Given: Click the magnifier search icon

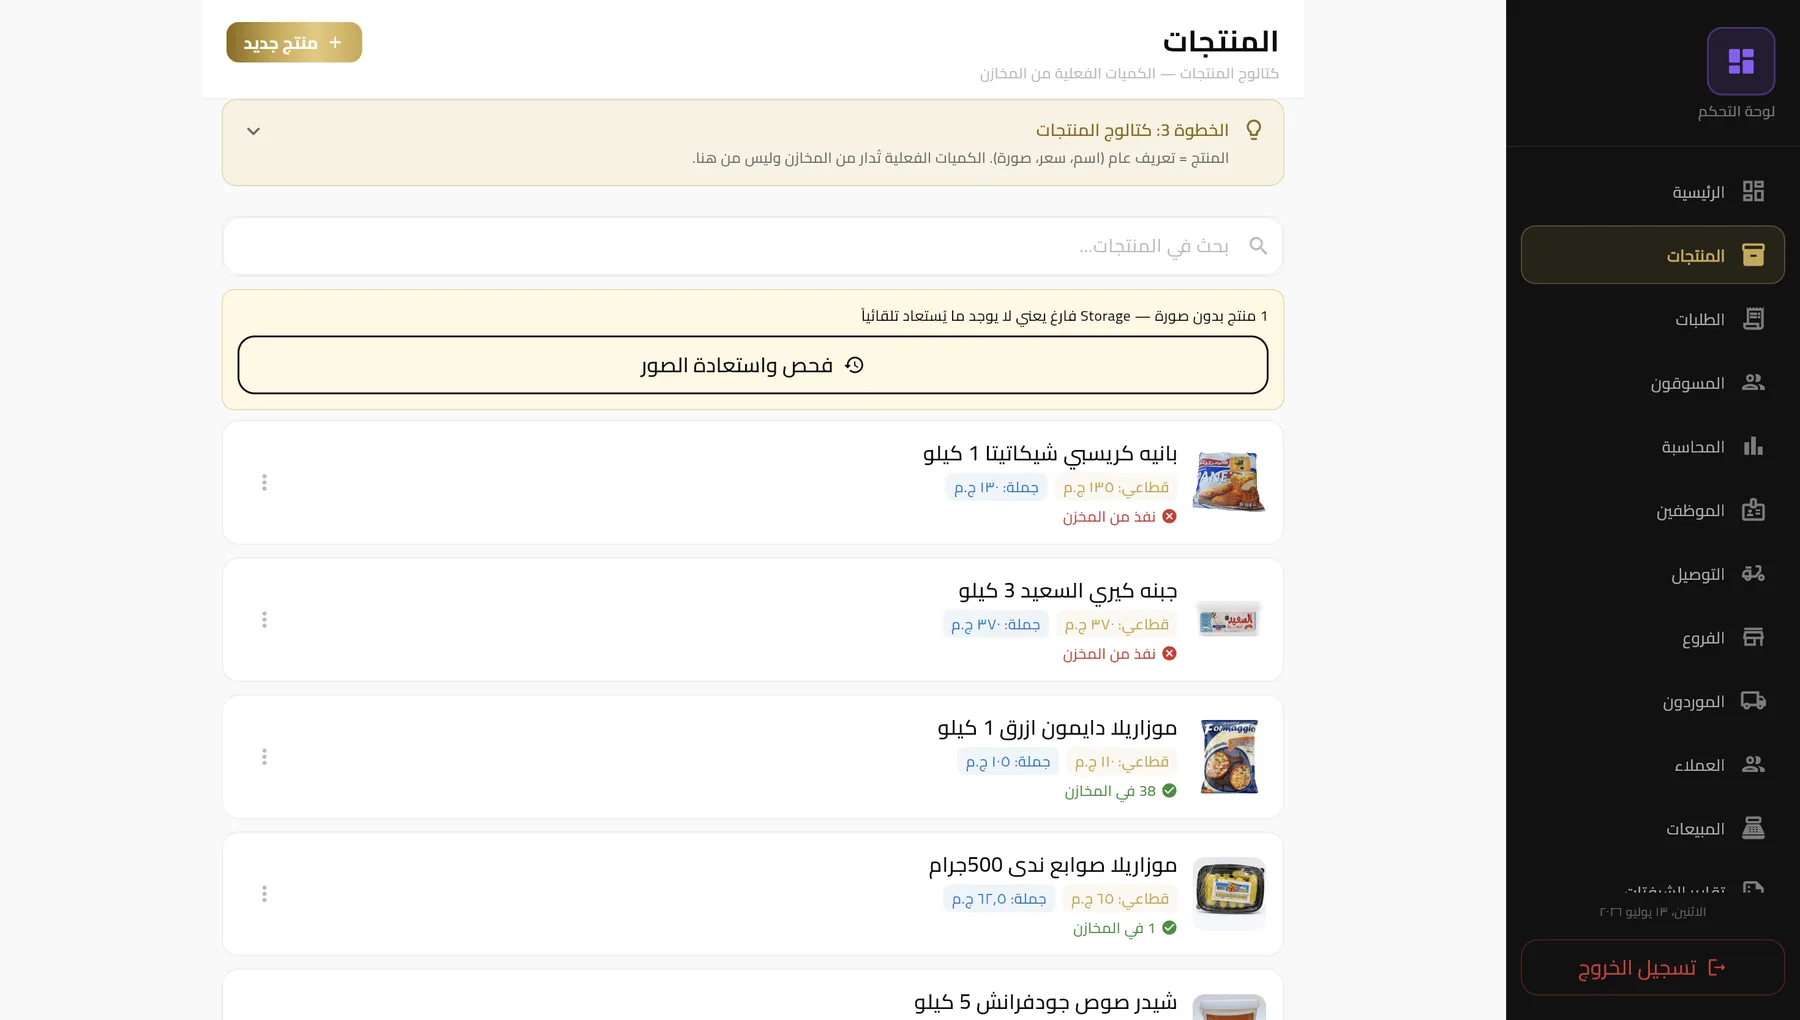Looking at the screenshot, I should pos(1258,246).
